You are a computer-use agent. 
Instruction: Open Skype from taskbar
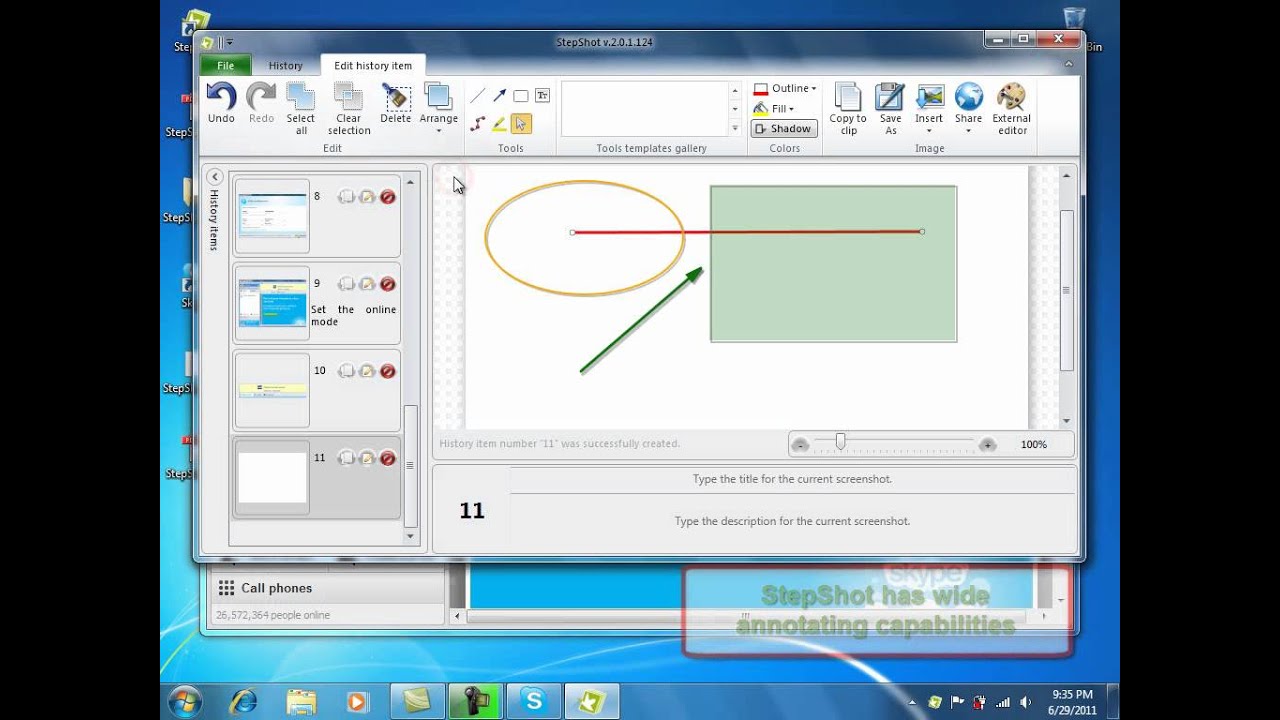533,701
